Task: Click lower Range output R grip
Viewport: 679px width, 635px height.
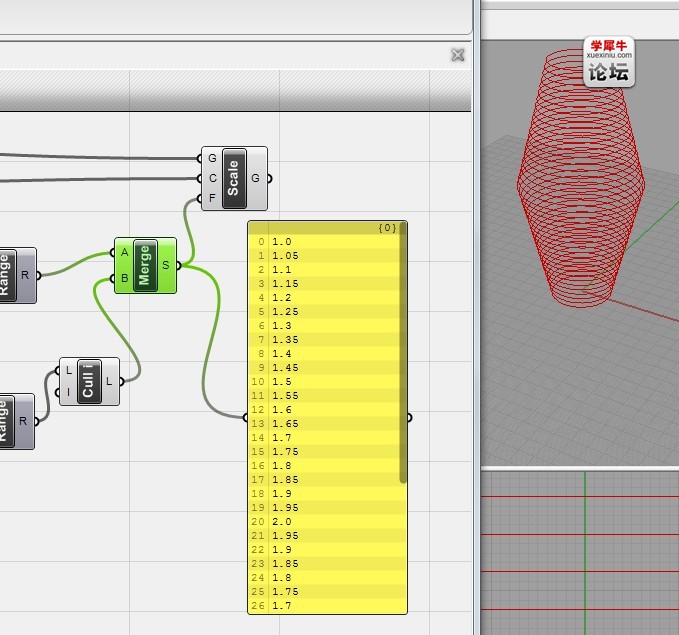Action: [x=36, y=421]
